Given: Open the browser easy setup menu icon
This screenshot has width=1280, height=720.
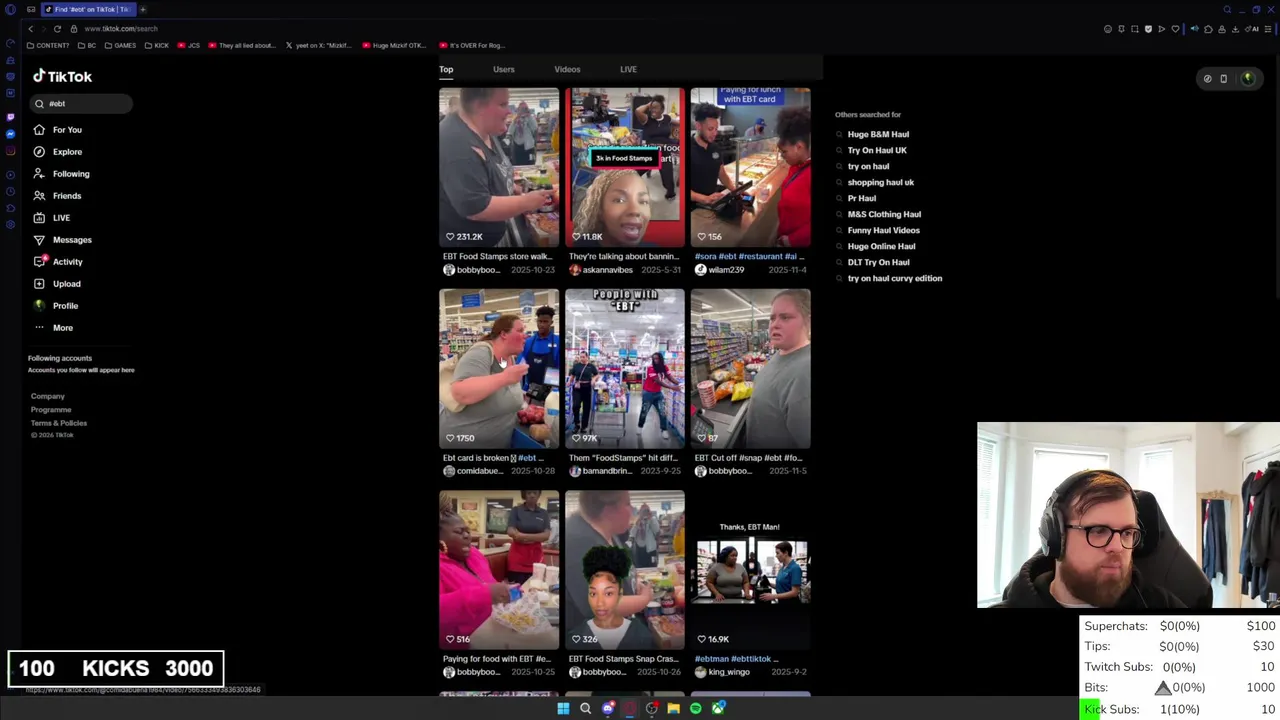Looking at the screenshot, I should point(1268,29).
